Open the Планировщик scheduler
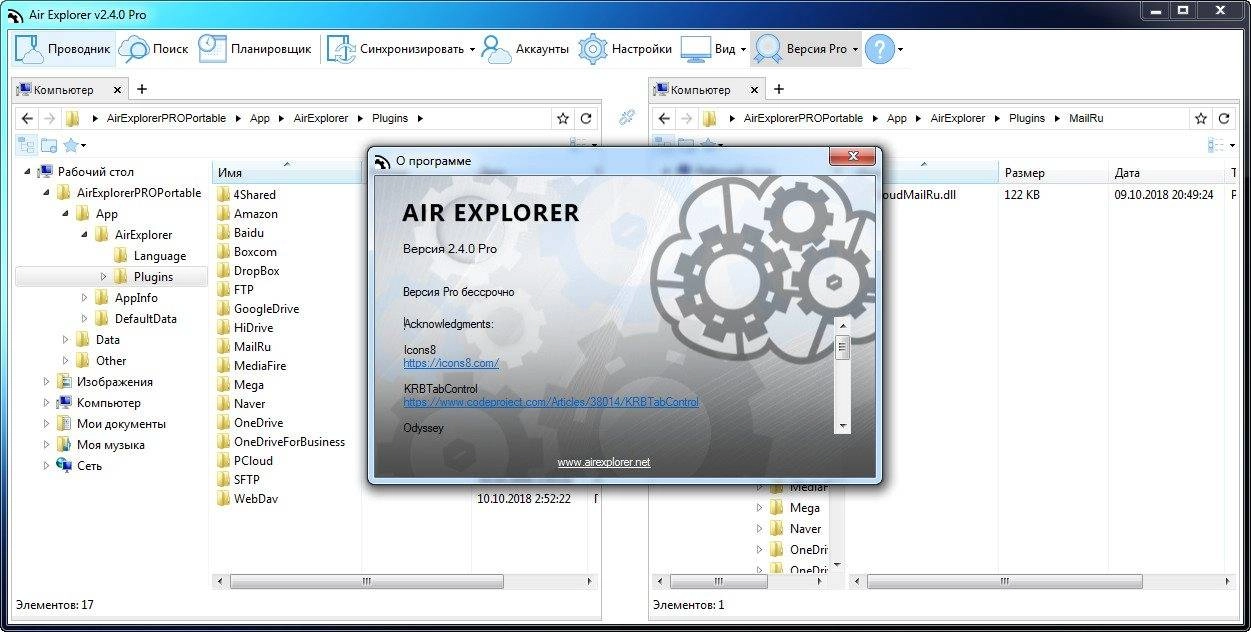 [256, 48]
